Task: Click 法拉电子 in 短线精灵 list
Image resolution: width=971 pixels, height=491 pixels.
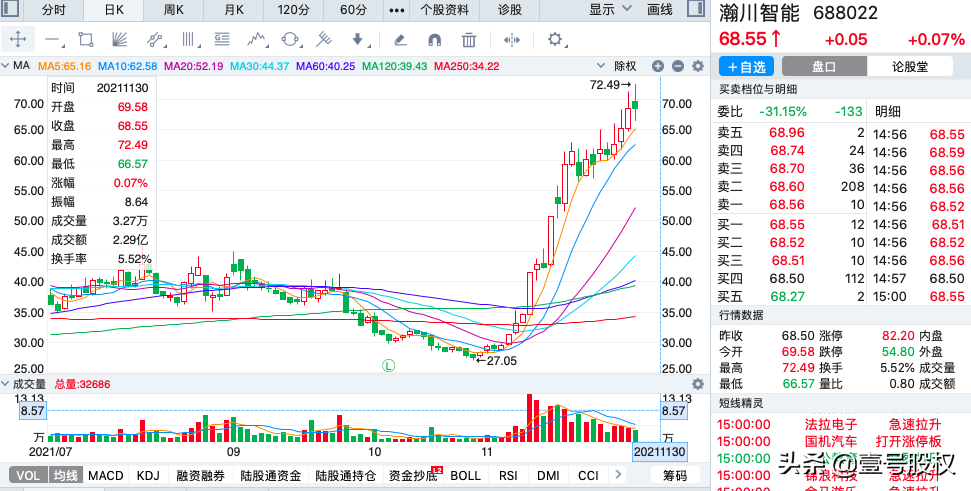Action: [830, 424]
